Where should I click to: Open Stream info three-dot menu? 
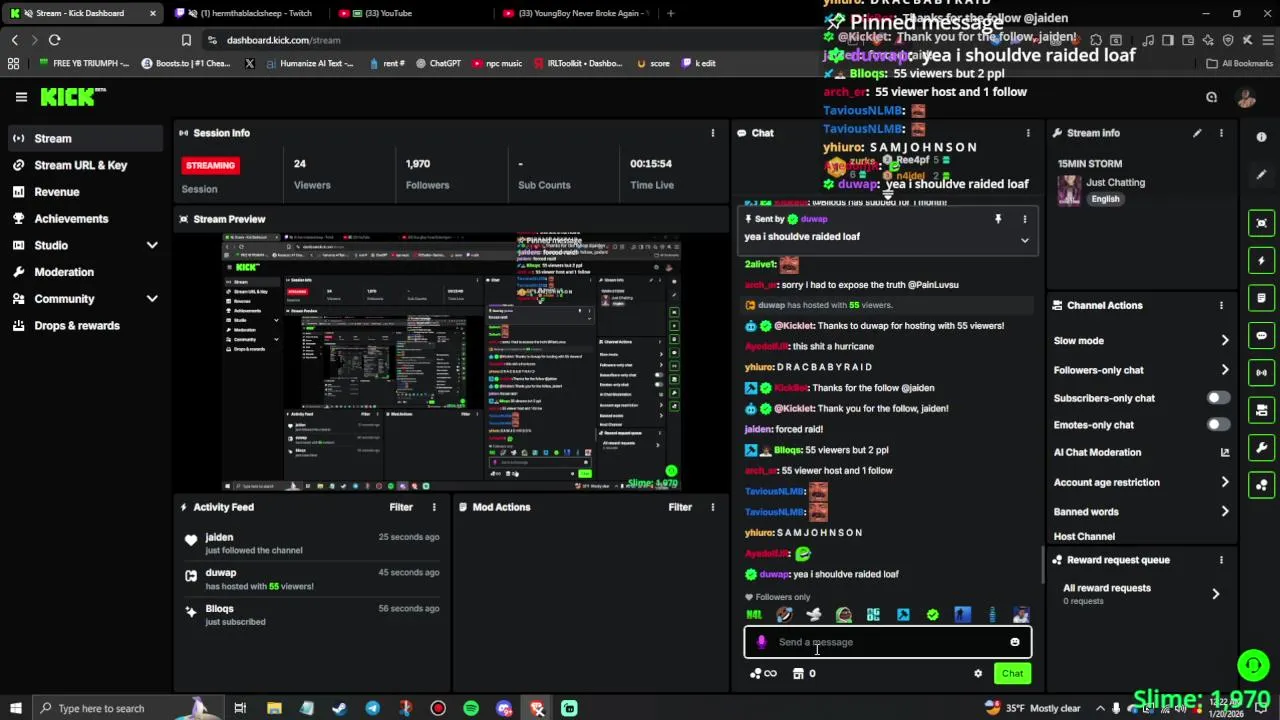pyautogui.click(x=1221, y=133)
